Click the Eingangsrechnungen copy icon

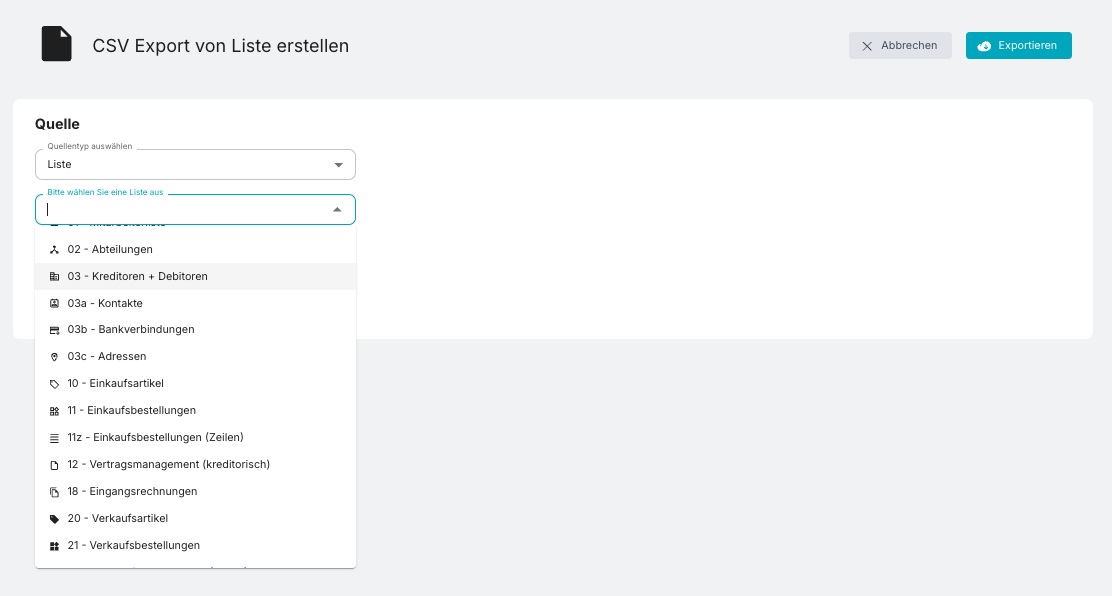(x=54, y=492)
